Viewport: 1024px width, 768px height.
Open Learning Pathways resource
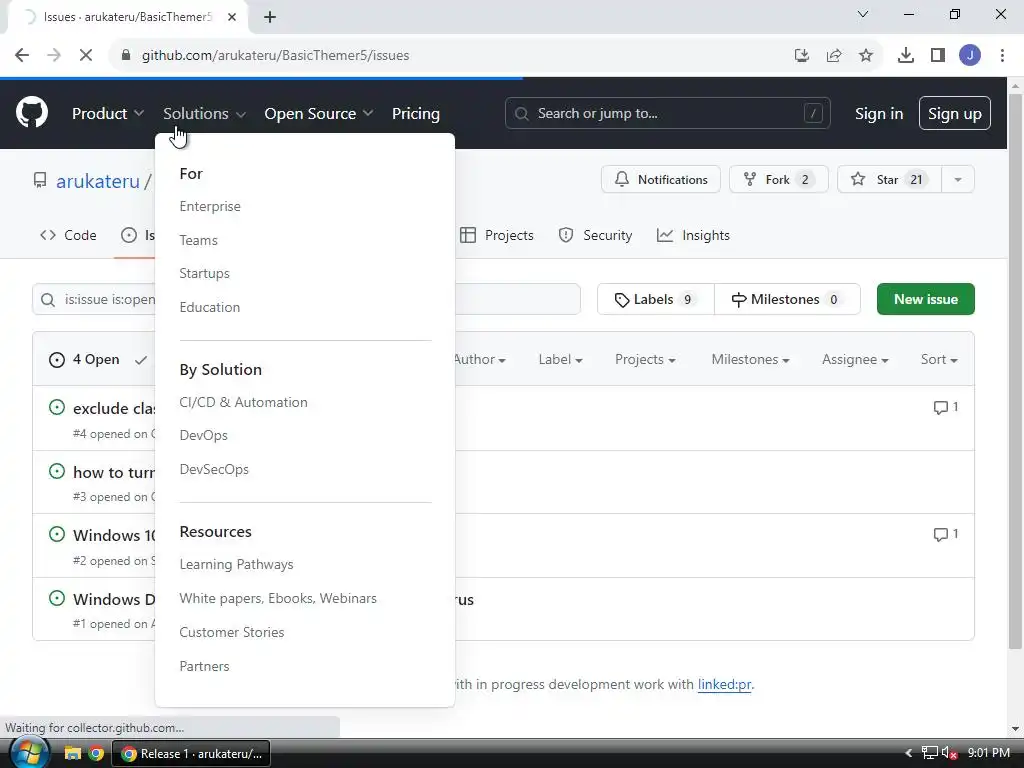coord(236,564)
